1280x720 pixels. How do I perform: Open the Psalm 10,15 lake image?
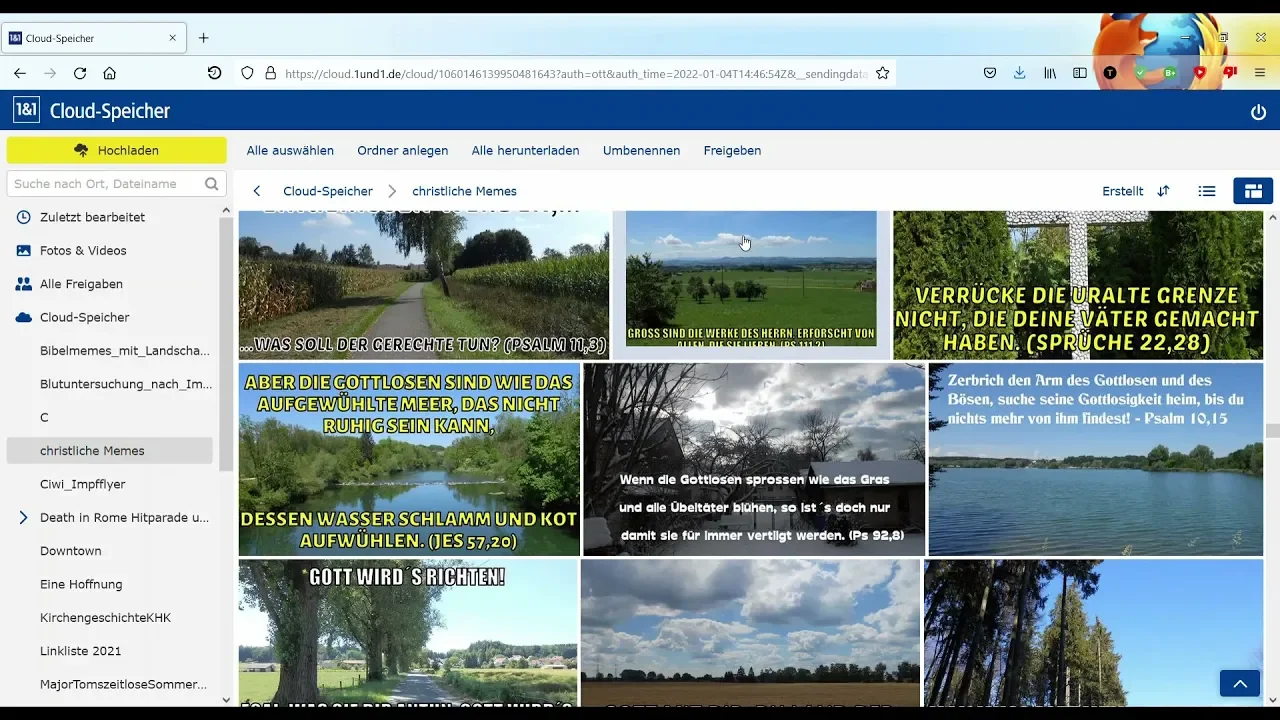click(1096, 459)
